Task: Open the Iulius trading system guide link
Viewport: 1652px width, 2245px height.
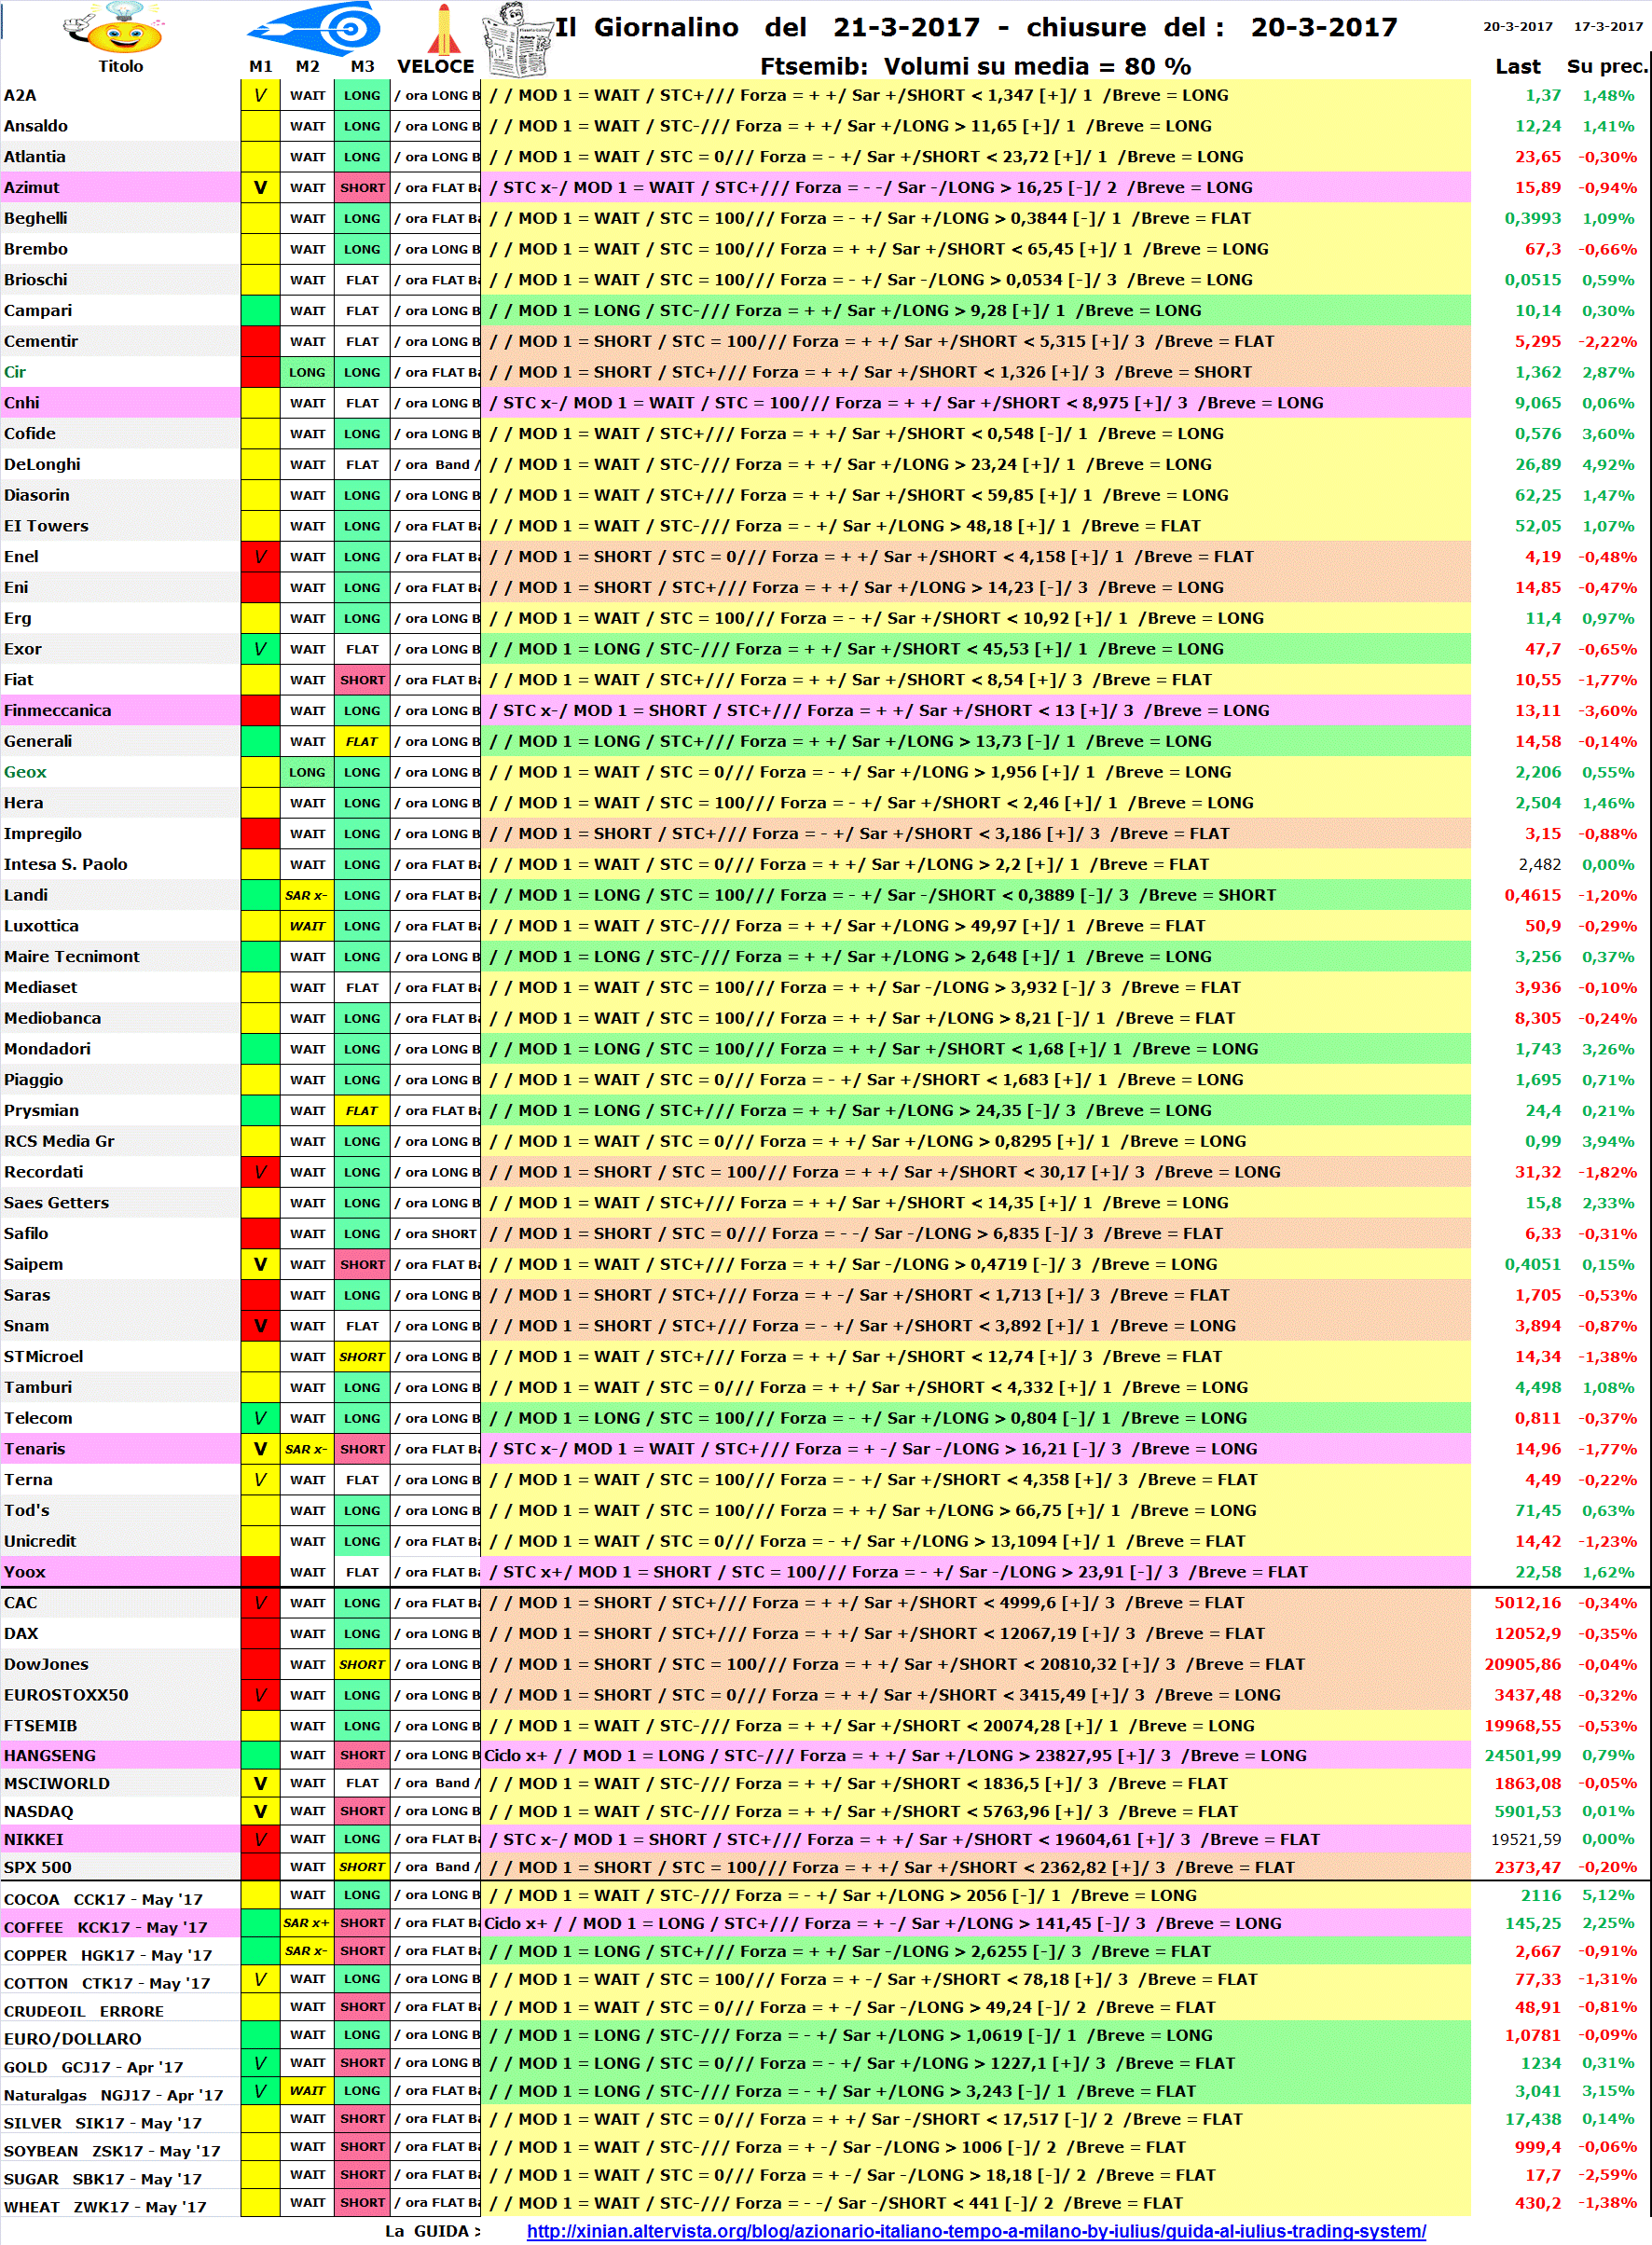Action: pyautogui.click(x=976, y=2230)
